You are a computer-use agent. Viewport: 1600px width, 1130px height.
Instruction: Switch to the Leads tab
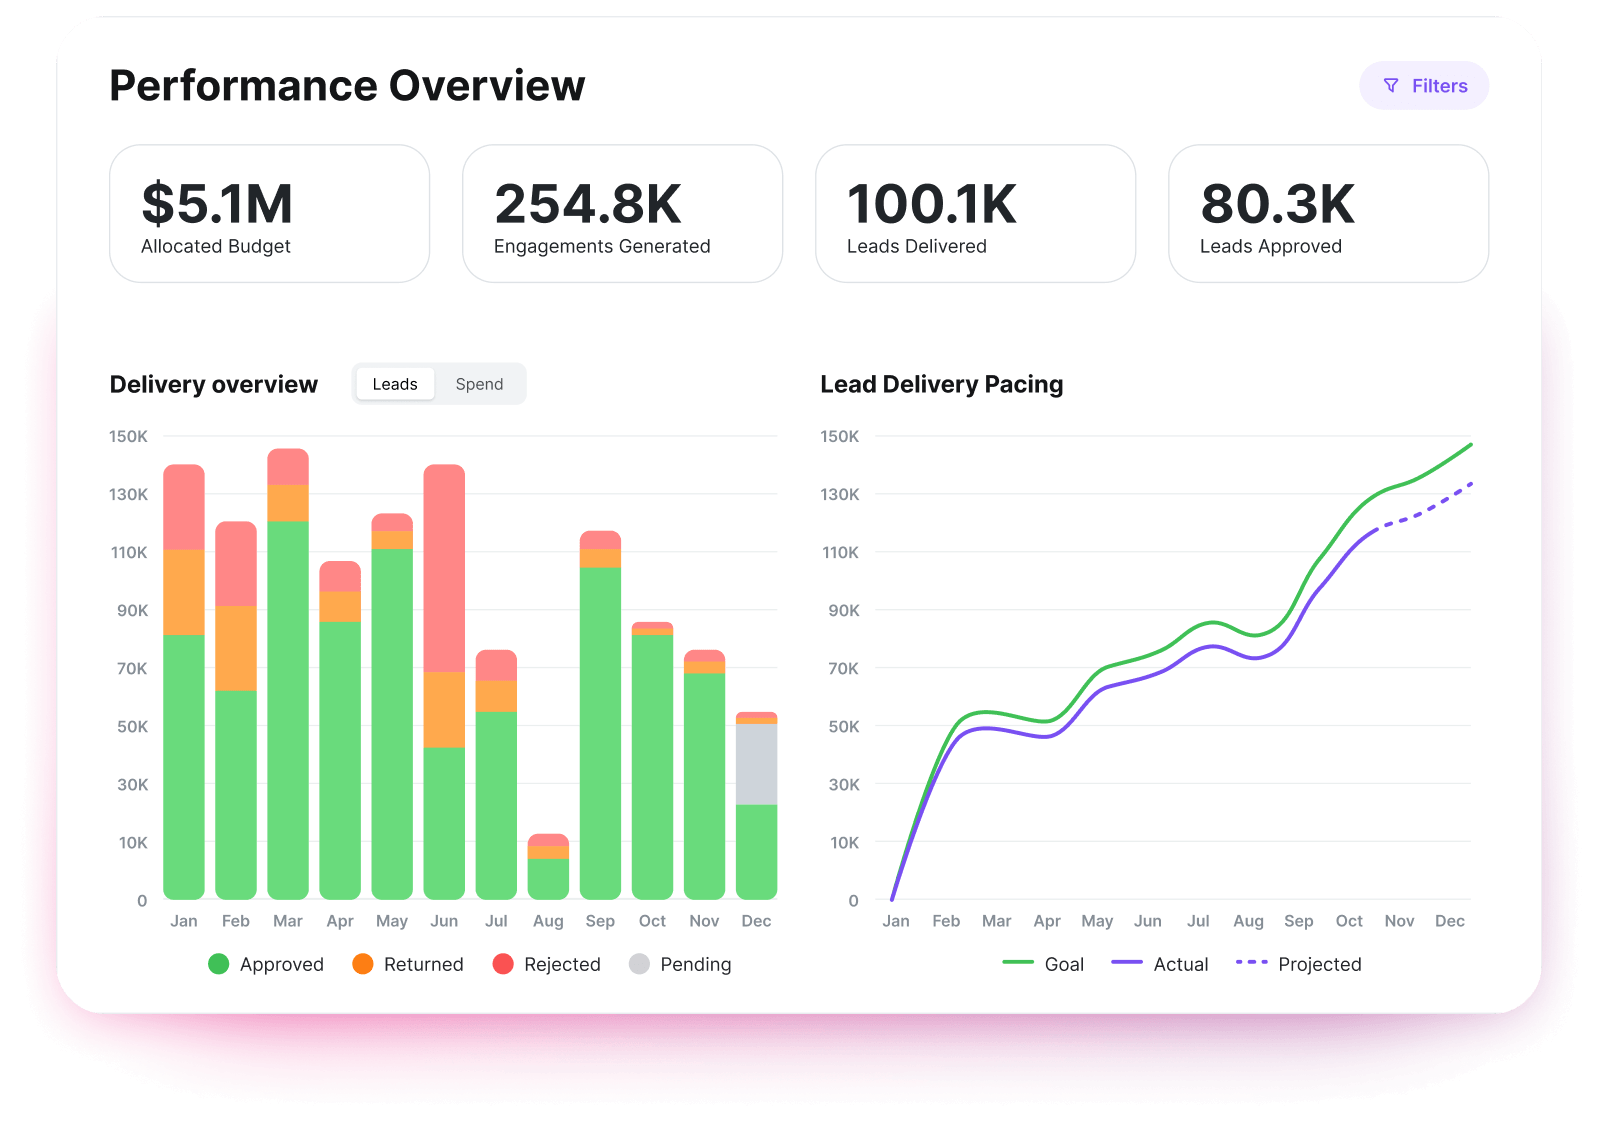click(395, 384)
